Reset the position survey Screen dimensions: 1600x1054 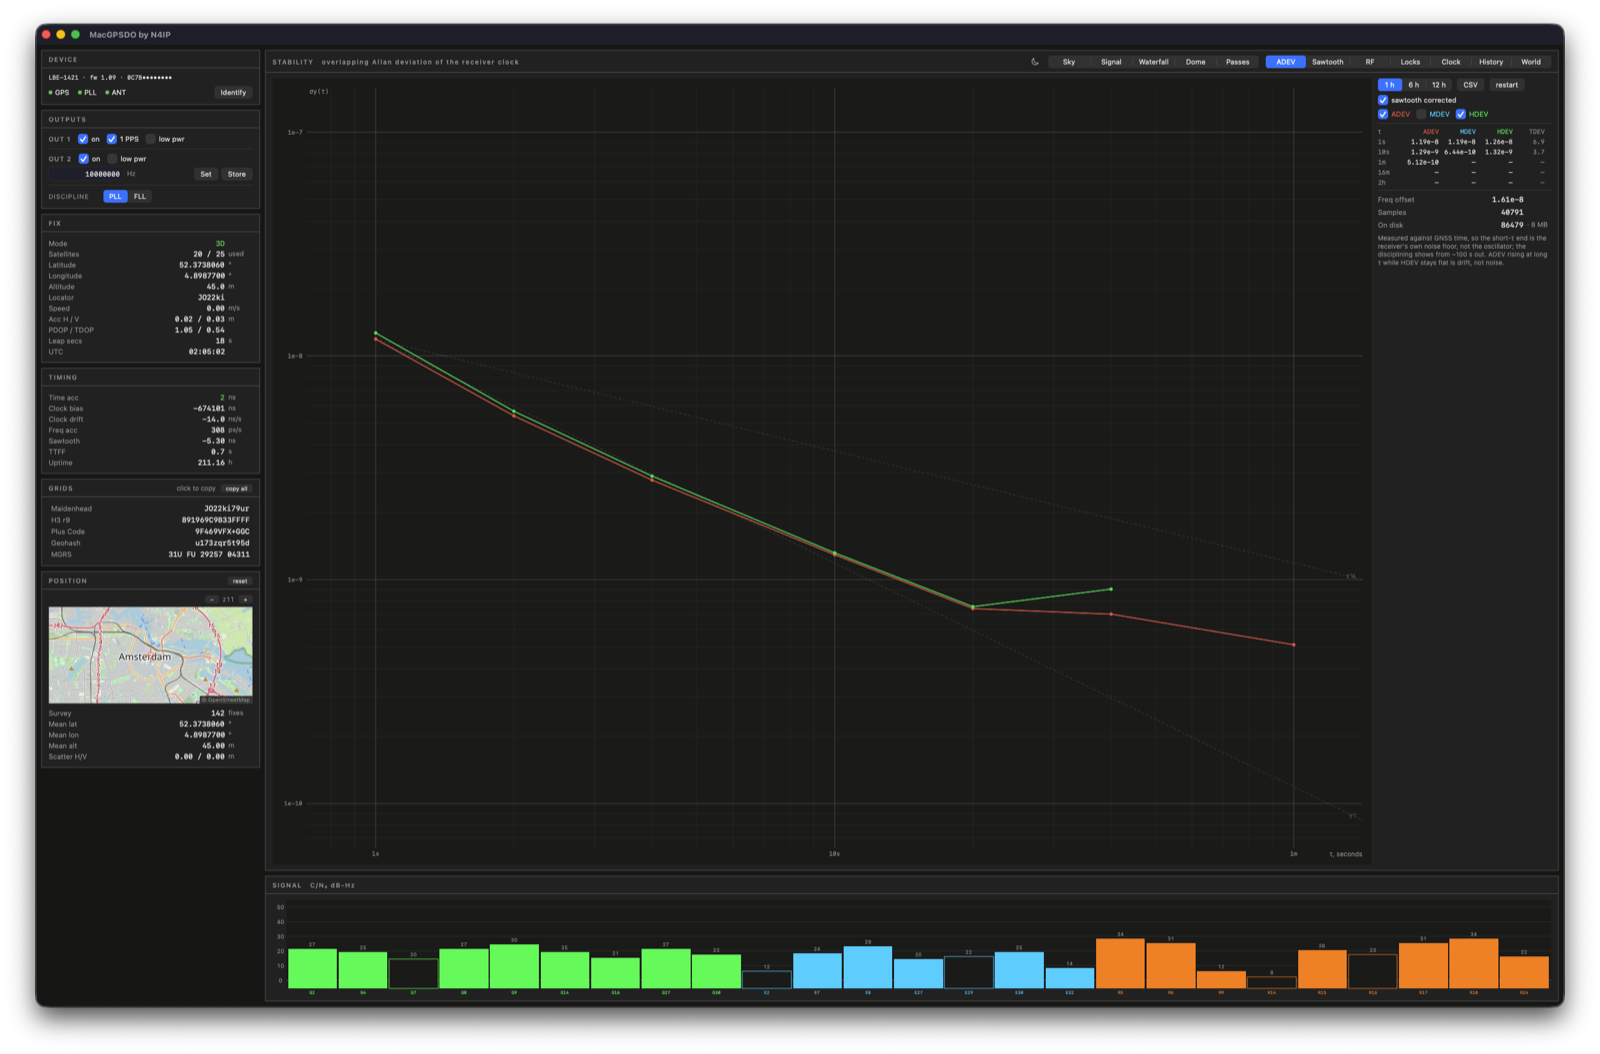240,581
